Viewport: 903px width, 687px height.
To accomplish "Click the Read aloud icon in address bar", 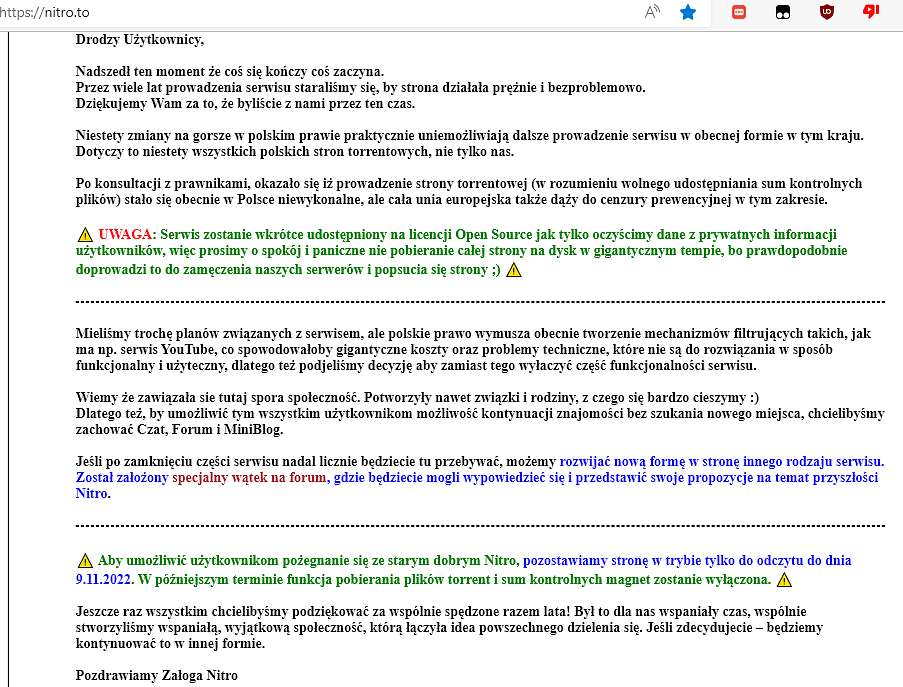I will point(652,12).
